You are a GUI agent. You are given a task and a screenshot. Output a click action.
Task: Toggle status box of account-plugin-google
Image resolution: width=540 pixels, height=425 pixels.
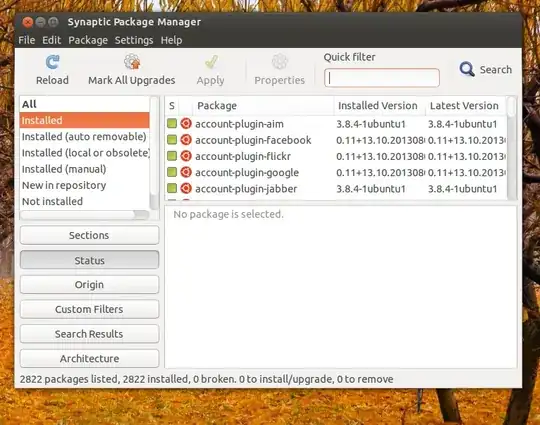pos(172,172)
